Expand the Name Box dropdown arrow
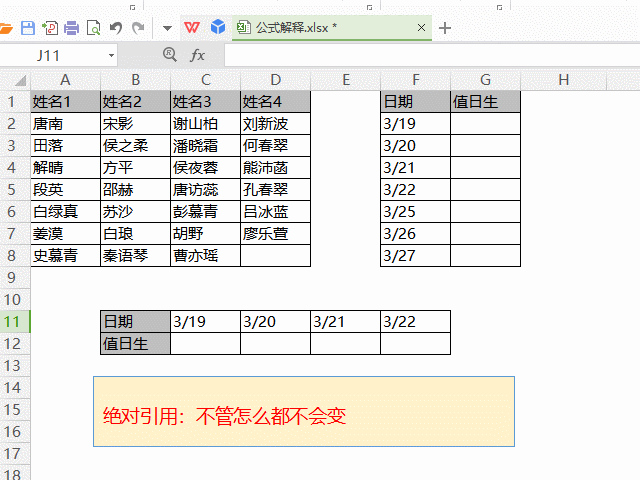Viewport: 640px width, 480px height. pos(111,56)
